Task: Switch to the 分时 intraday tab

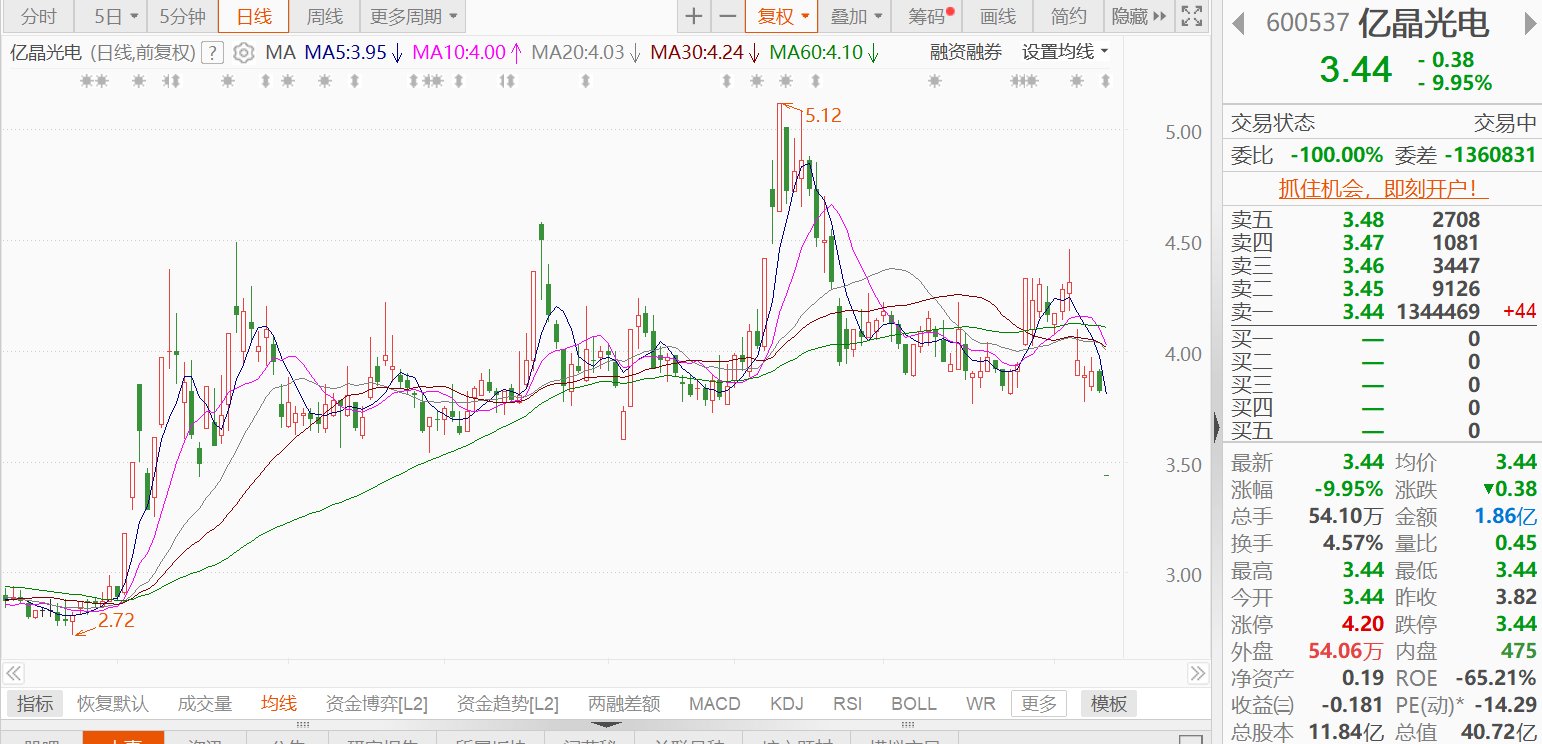Action: [x=38, y=16]
